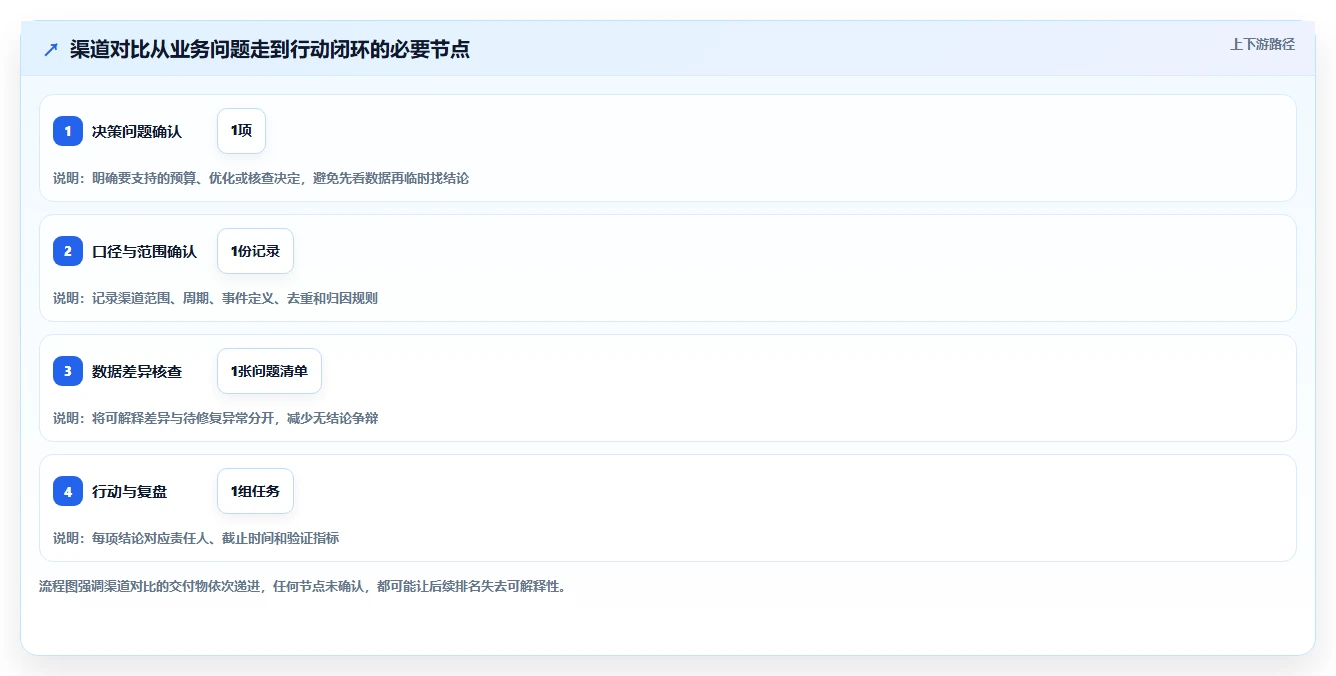
Task: Click the step 2 number badge
Action: coord(68,251)
